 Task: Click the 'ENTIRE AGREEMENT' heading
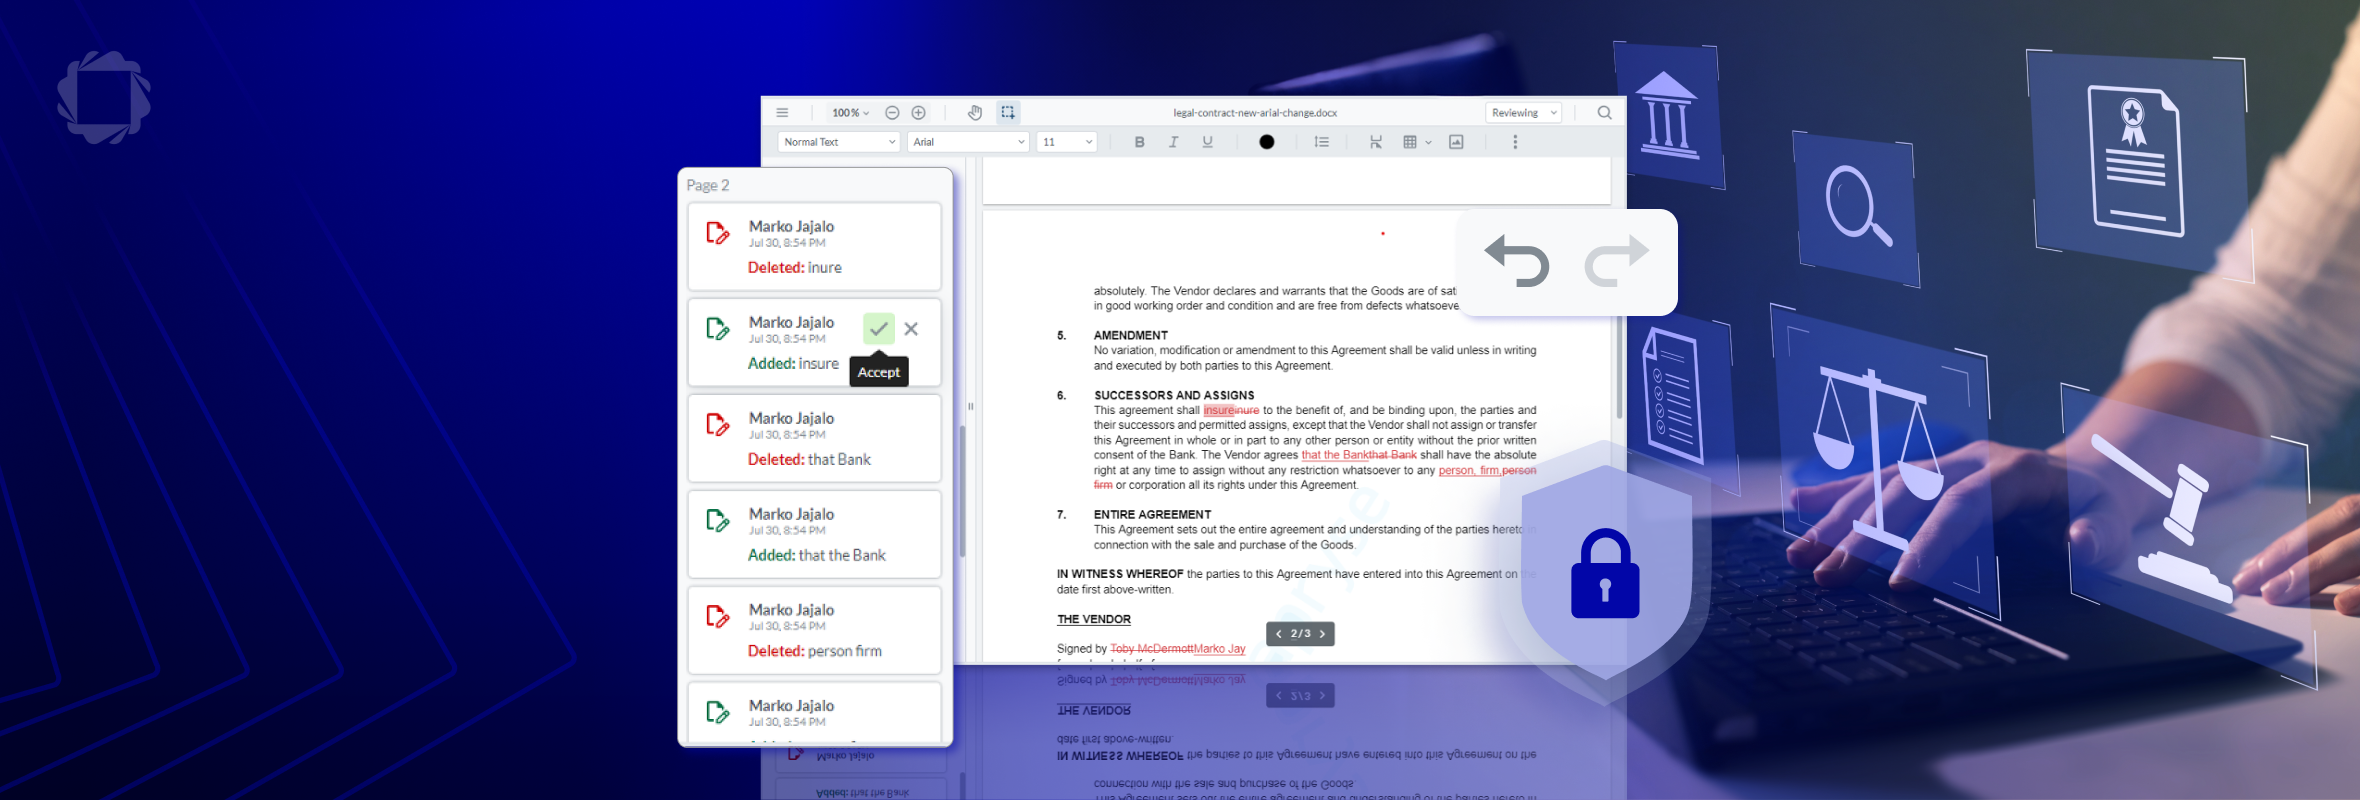pyautogui.click(x=1152, y=514)
